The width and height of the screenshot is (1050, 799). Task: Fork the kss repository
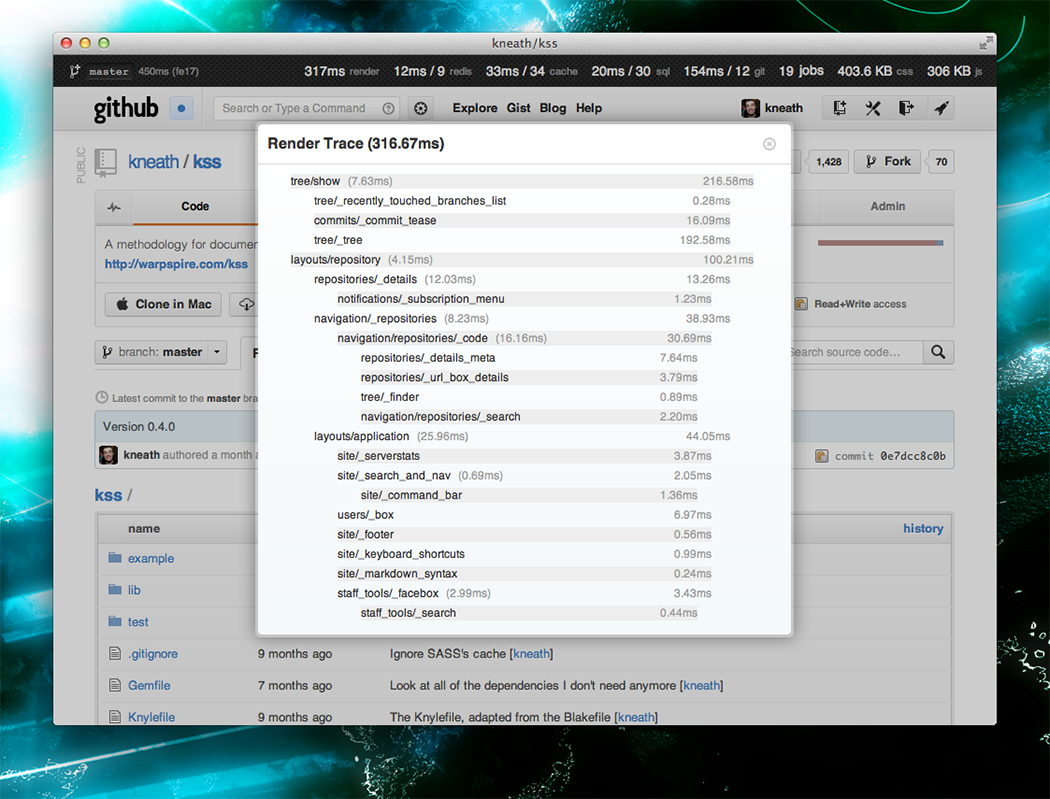pos(888,162)
